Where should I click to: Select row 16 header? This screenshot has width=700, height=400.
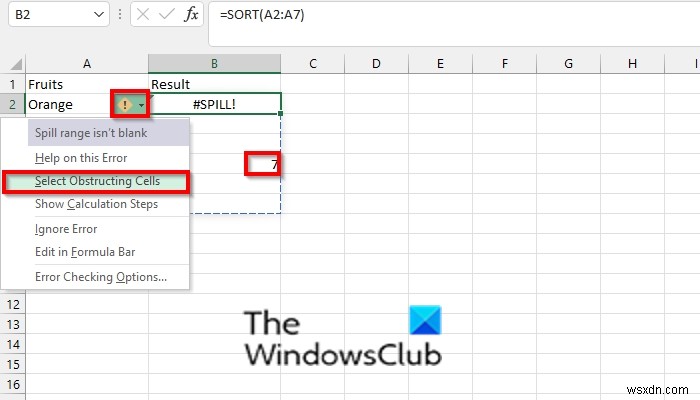13,384
